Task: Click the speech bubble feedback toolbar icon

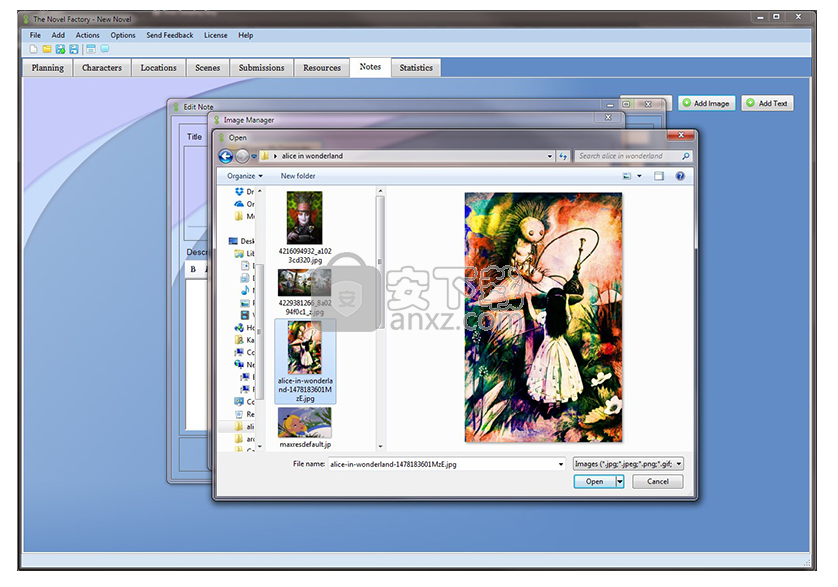Action: point(105,49)
